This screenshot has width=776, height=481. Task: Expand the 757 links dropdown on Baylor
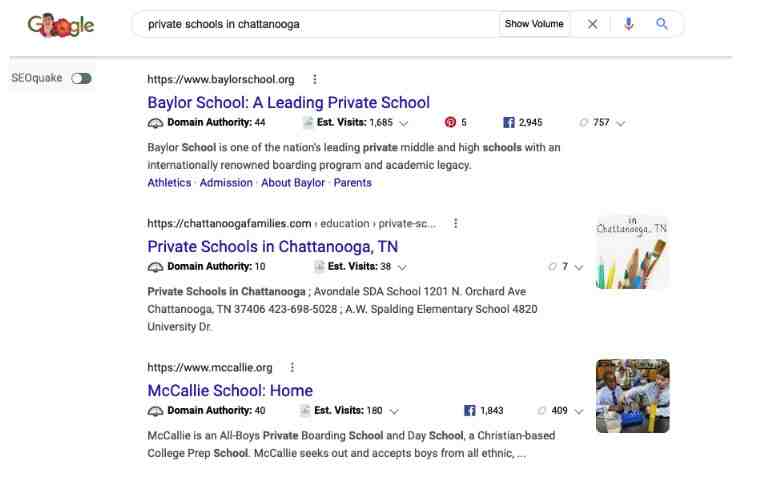click(x=621, y=123)
